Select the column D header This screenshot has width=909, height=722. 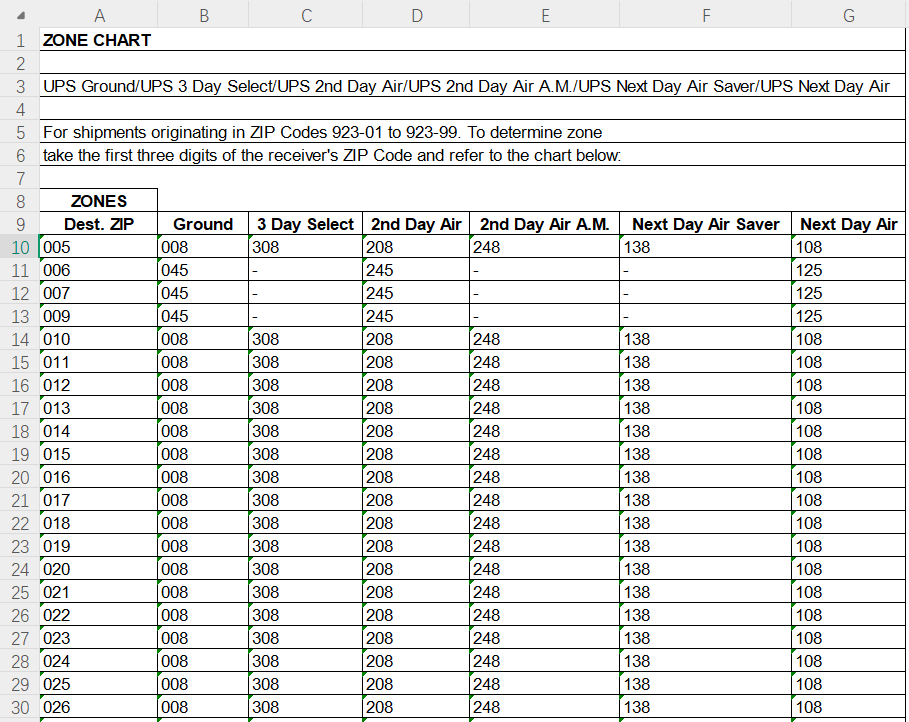click(x=415, y=15)
